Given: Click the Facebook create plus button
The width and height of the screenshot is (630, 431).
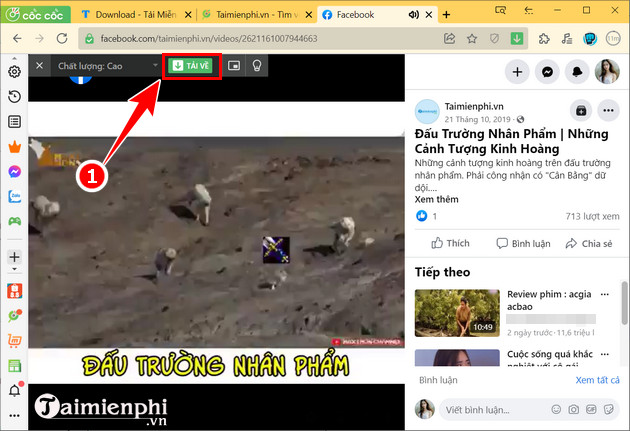Looking at the screenshot, I should (x=517, y=72).
